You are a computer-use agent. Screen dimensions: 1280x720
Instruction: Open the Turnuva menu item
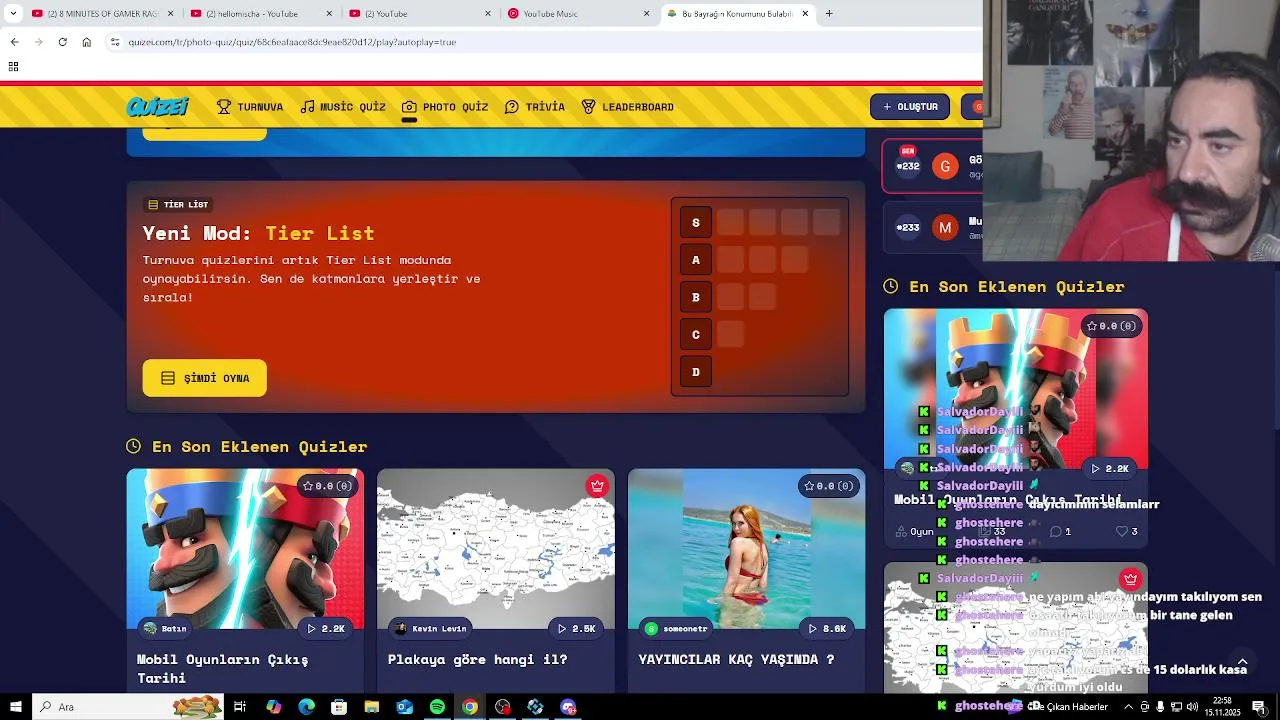tap(250, 107)
